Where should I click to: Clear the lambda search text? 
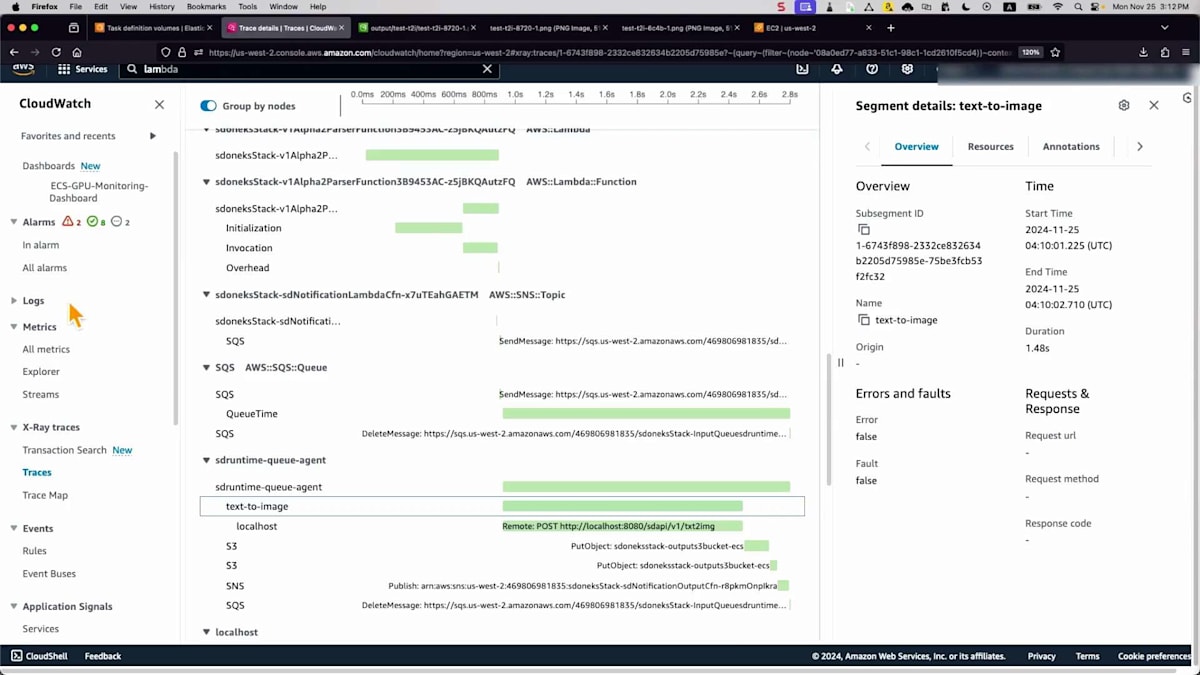(487, 69)
